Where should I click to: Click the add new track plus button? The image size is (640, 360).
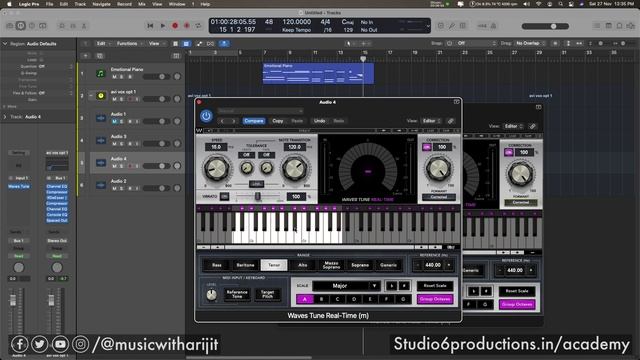pos(86,56)
